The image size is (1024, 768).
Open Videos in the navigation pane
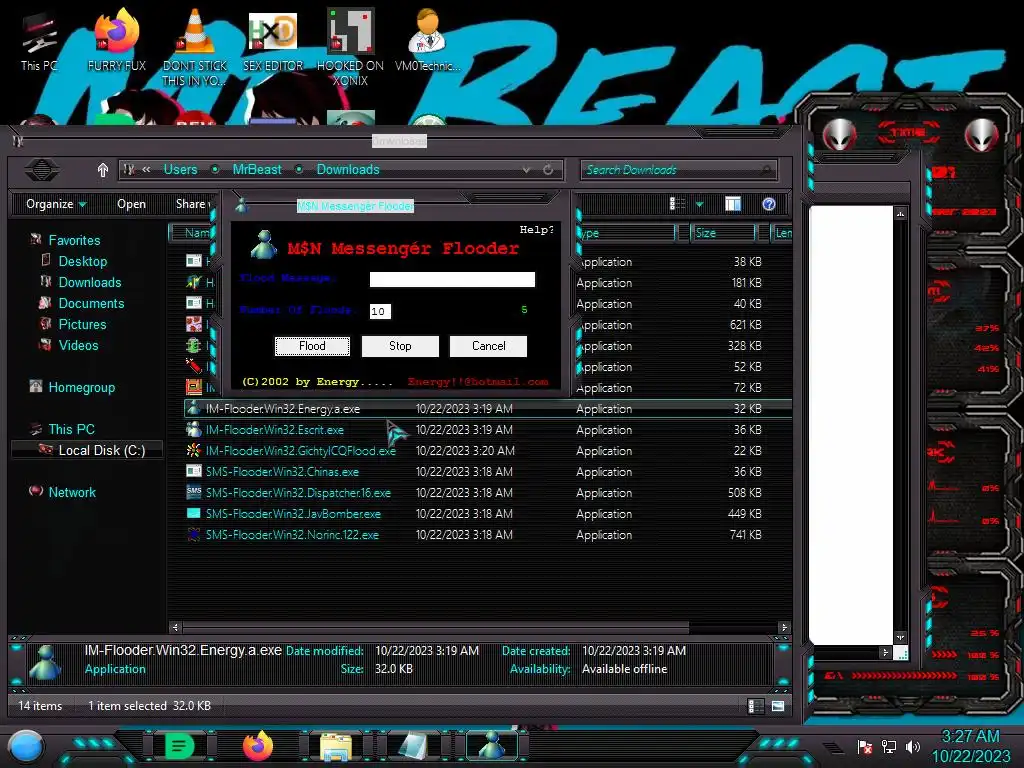(78, 345)
